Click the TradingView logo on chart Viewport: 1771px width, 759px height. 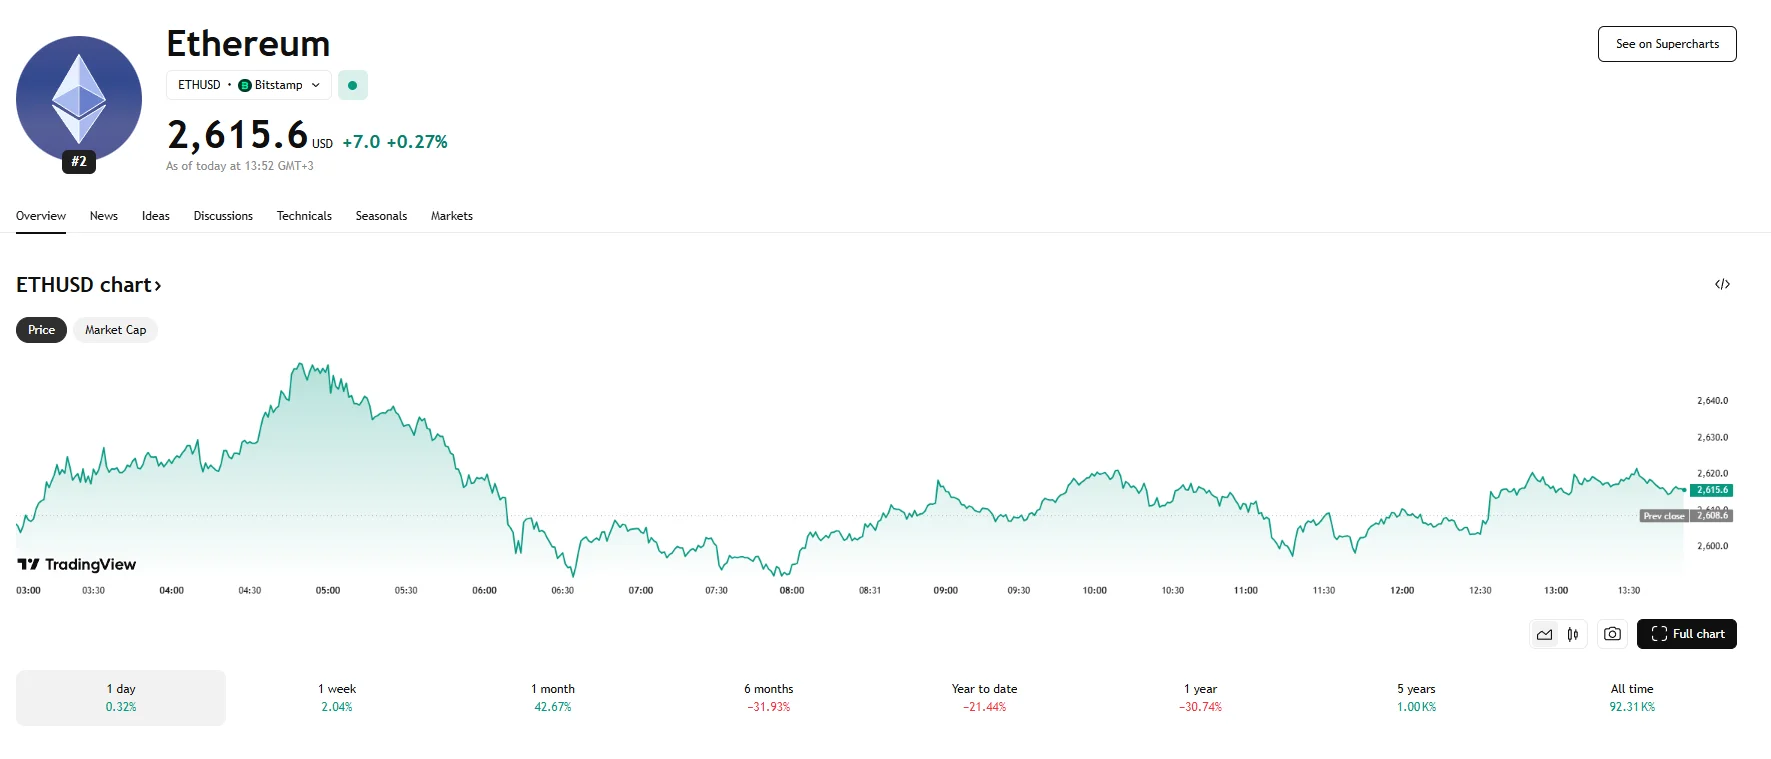click(x=77, y=565)
